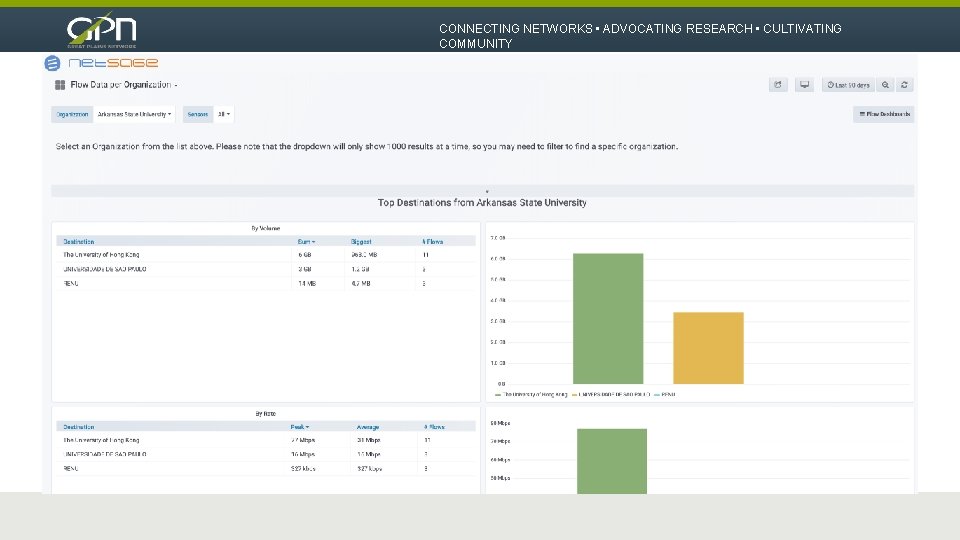The image size is (960, 540).
Task: Open the Flow Dashboards menu button
Action: click(883, 114)
